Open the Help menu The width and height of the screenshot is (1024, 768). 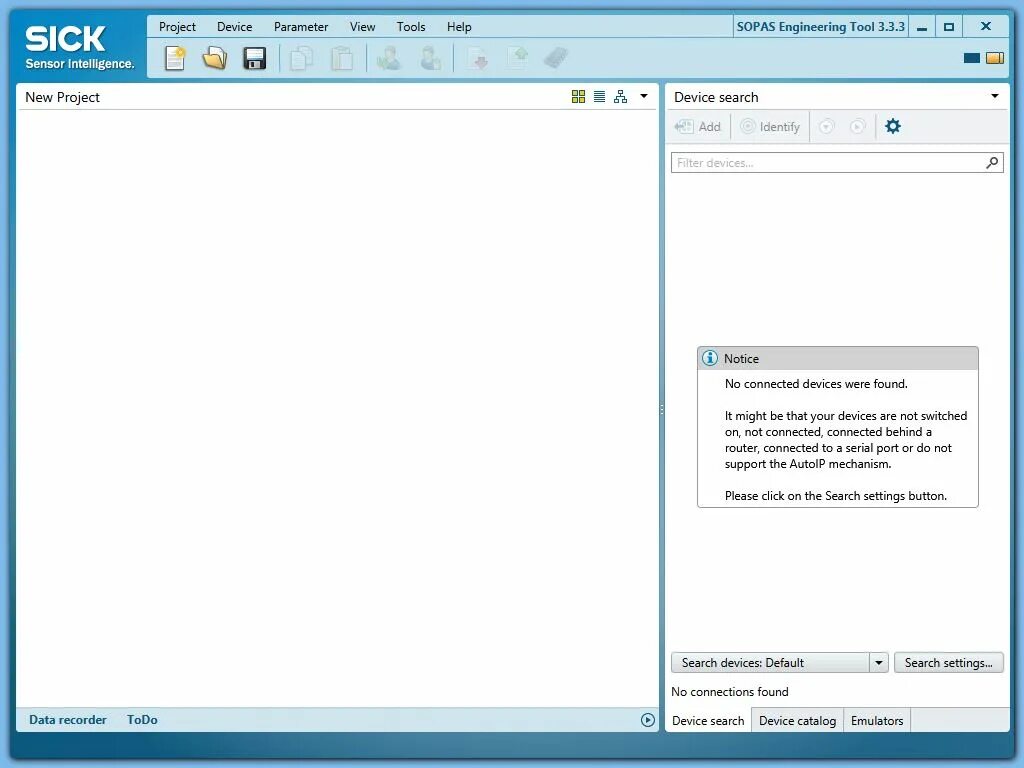coord(459,27)
